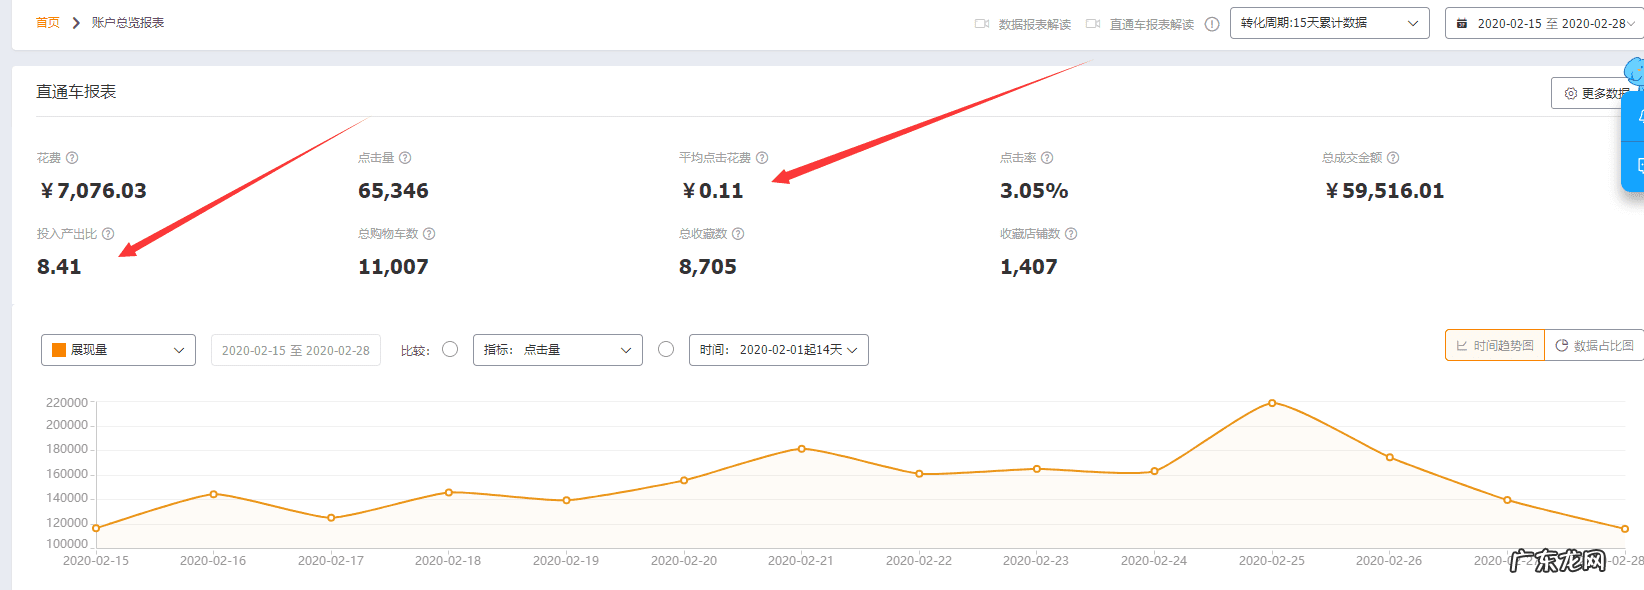
Task: Open help icon beside 总购物车数
Action: click(x=429, y=234)
